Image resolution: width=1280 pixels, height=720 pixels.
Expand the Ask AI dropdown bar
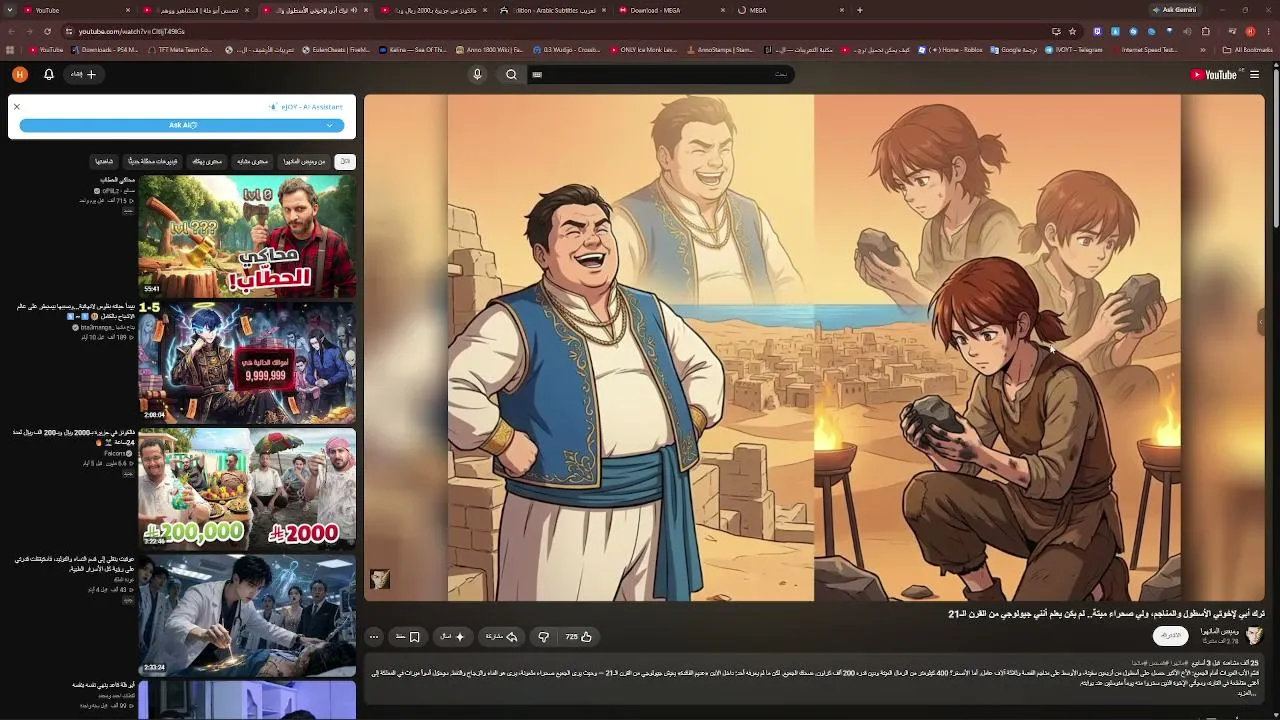[x=182, y=125]
